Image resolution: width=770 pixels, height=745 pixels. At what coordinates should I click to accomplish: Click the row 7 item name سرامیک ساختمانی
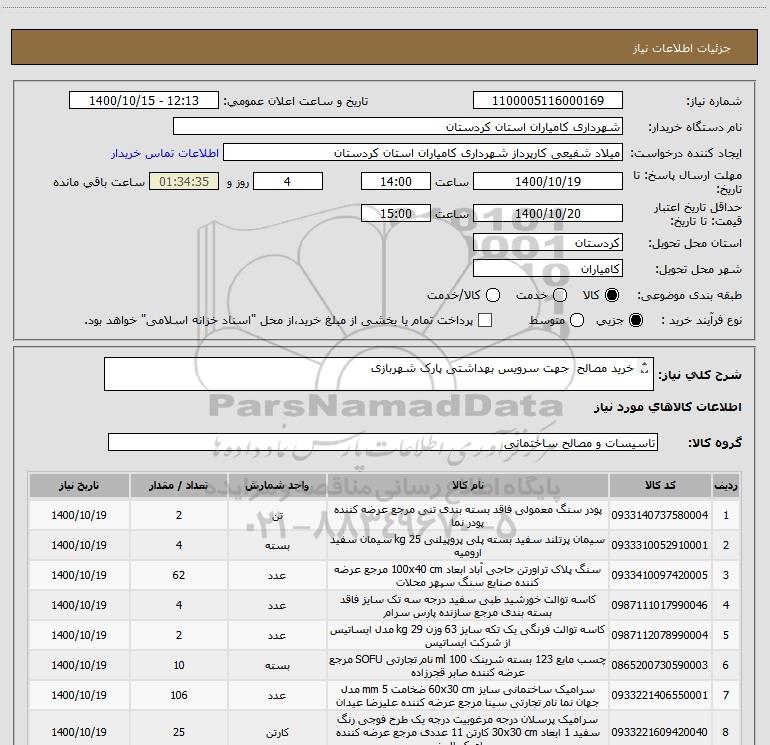coord(468,695)
